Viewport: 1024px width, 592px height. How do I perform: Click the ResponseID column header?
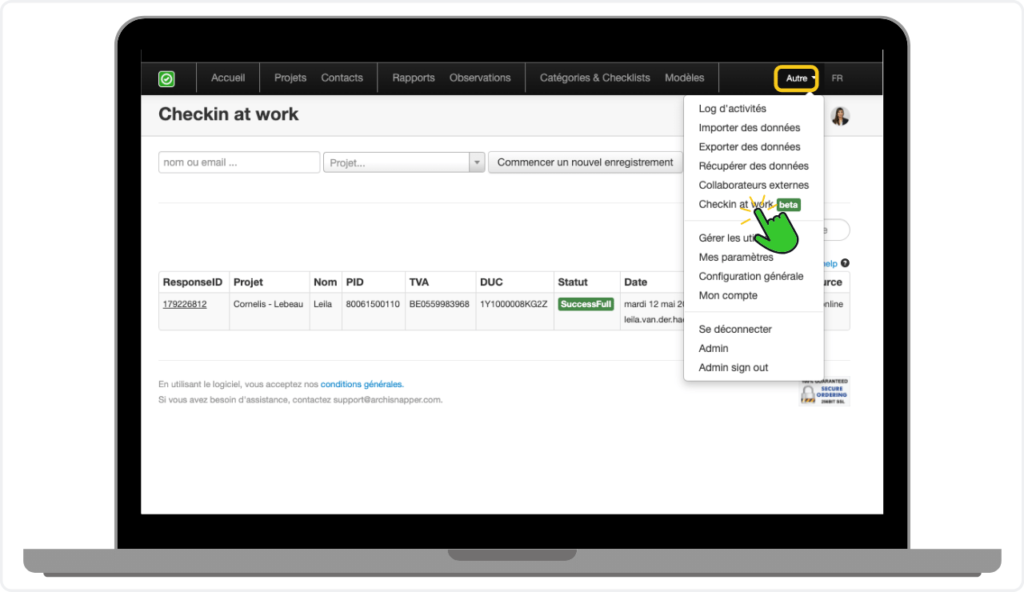[x=193, y=282]
